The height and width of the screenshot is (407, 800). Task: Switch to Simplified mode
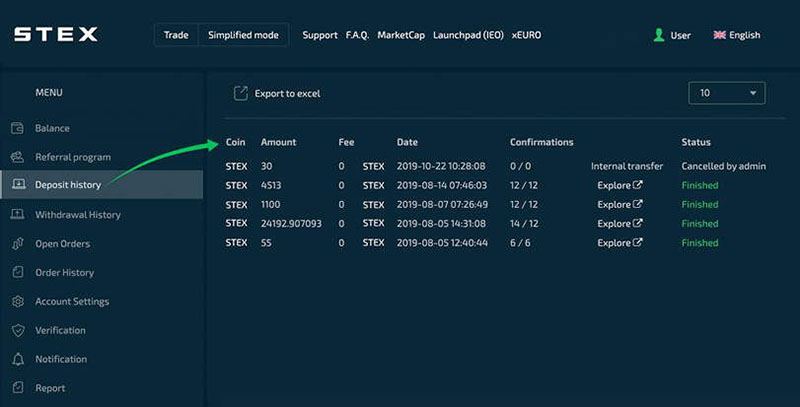click(x=243, y=35)
